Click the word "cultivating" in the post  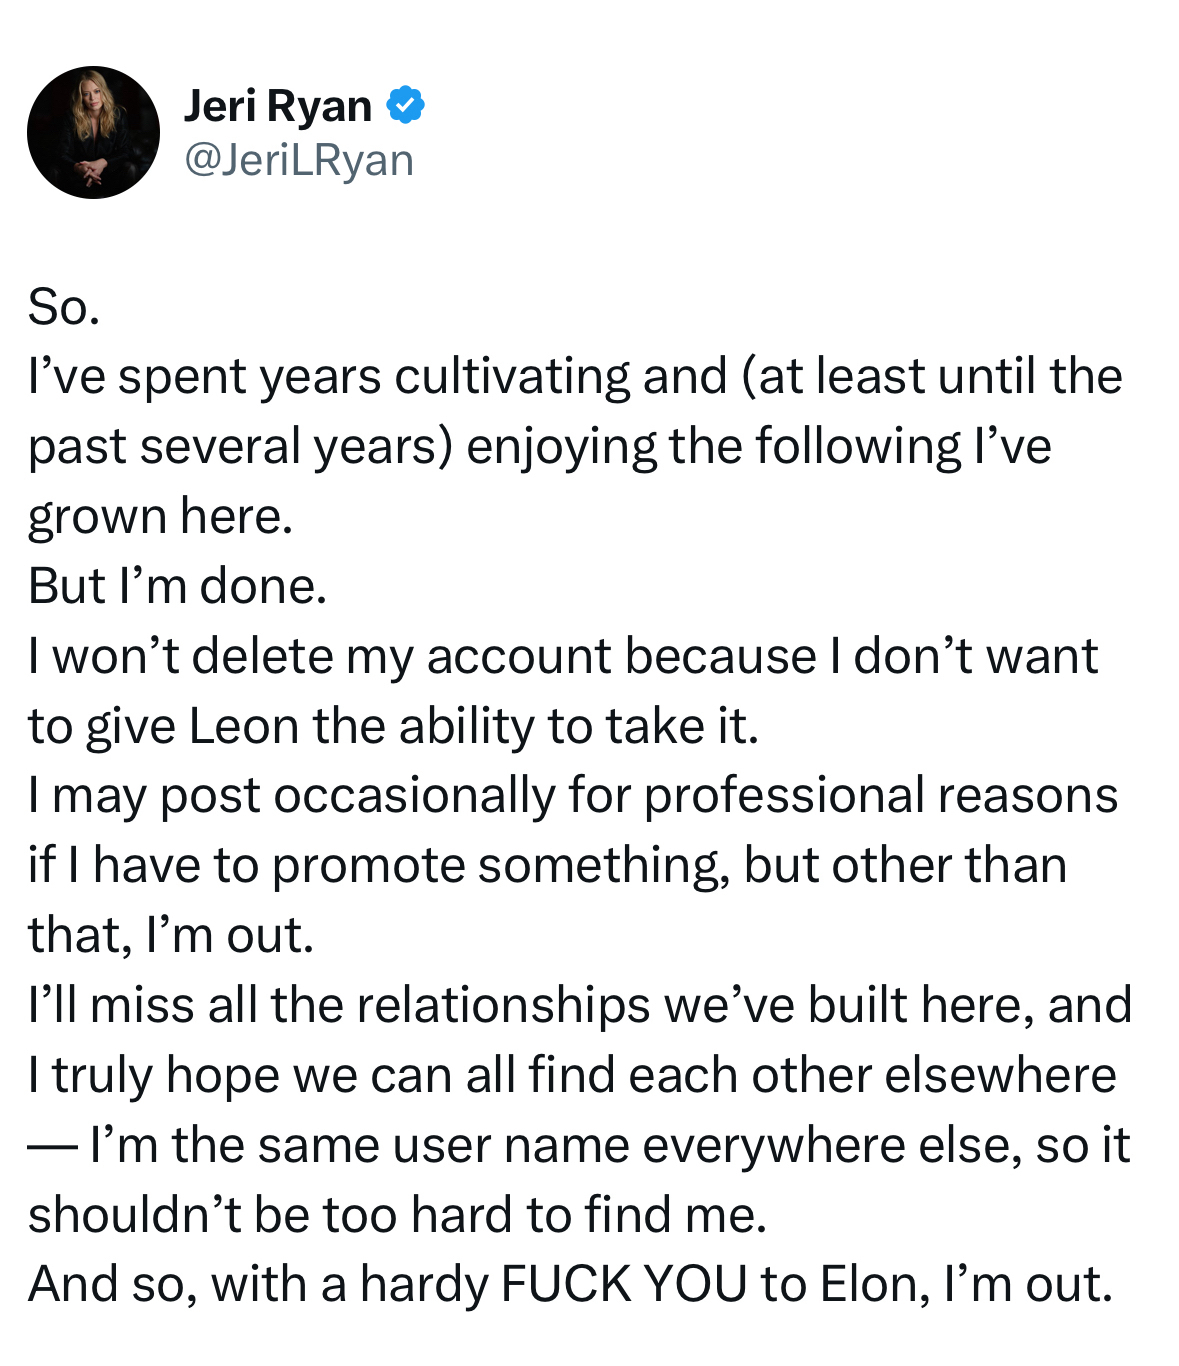tap(511, 377)
